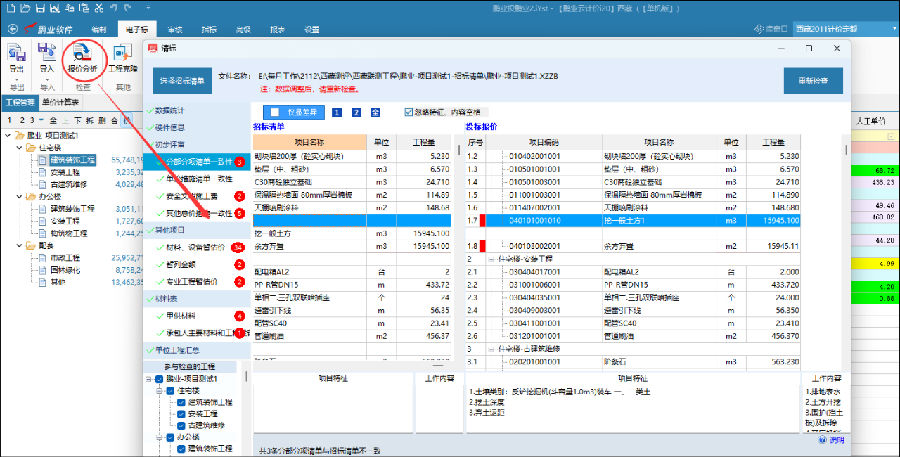This screenshot has height=457, width=900.
Task: Click the 工程克隆 icon in the ribbon
Action: [122, 56]
